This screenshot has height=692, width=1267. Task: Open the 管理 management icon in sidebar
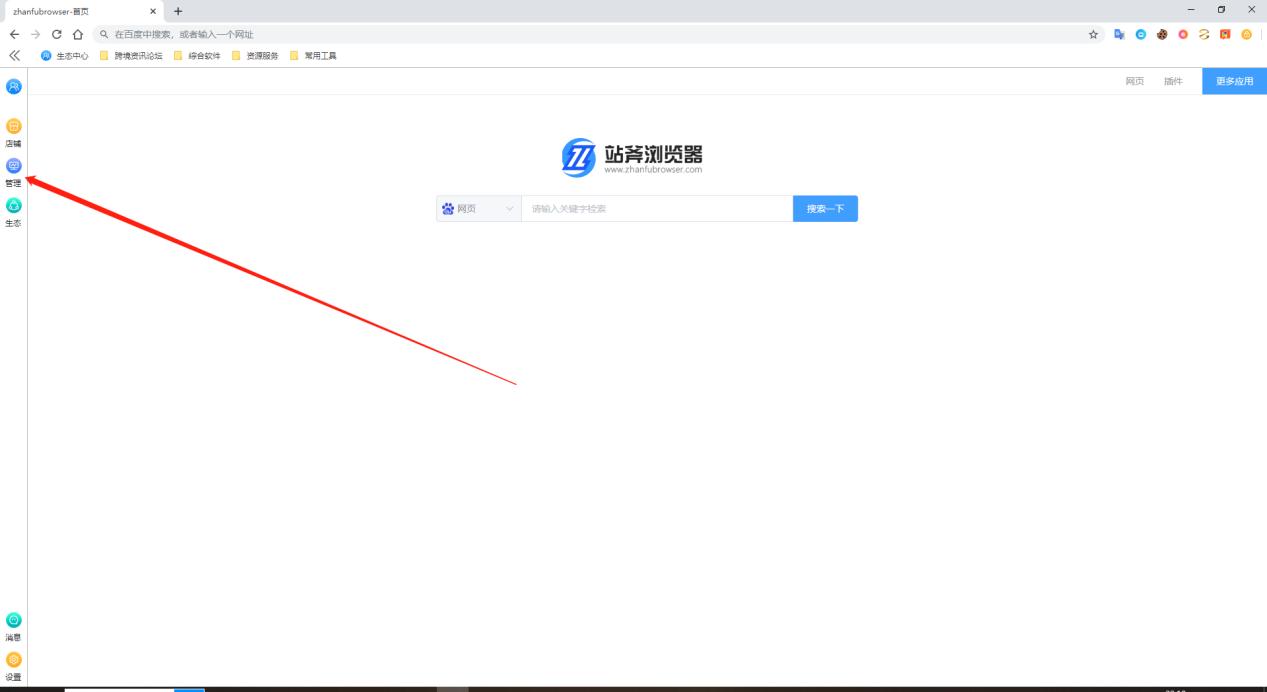13,166
